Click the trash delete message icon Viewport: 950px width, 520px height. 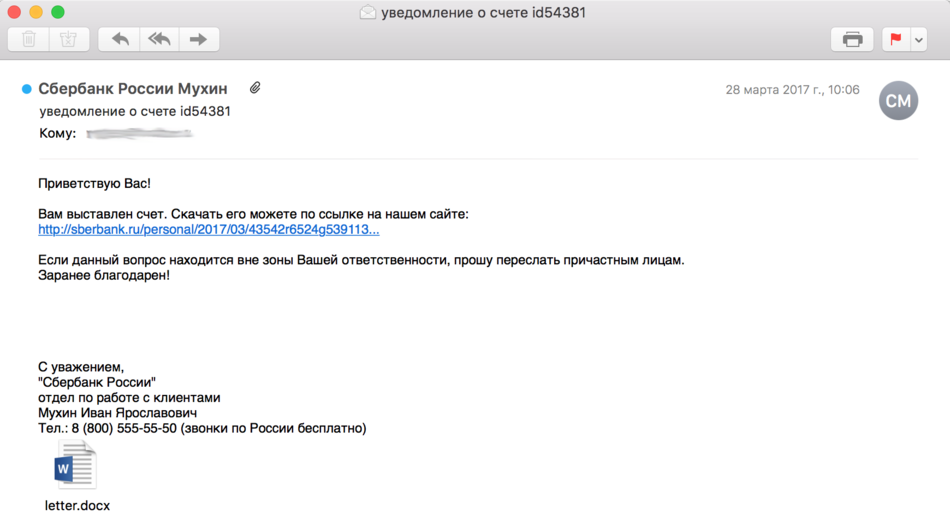tap(28, 39)
